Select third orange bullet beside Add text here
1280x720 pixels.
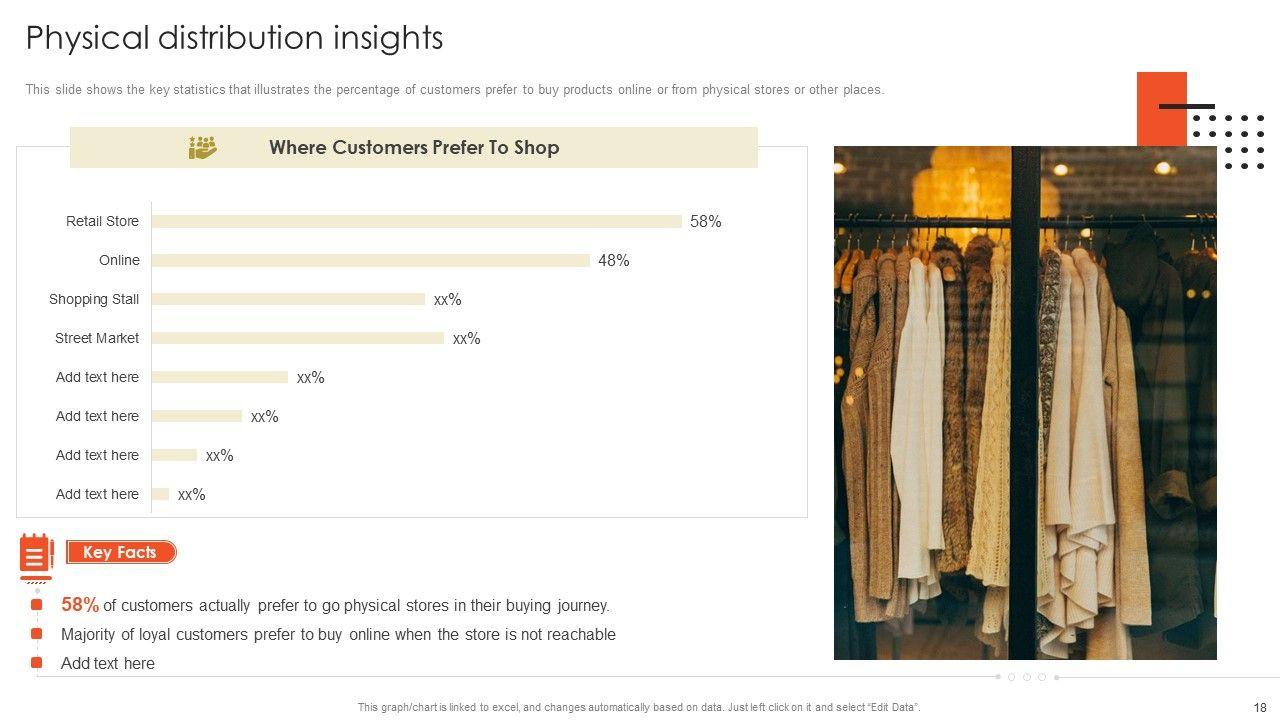(x=37, y=663)
